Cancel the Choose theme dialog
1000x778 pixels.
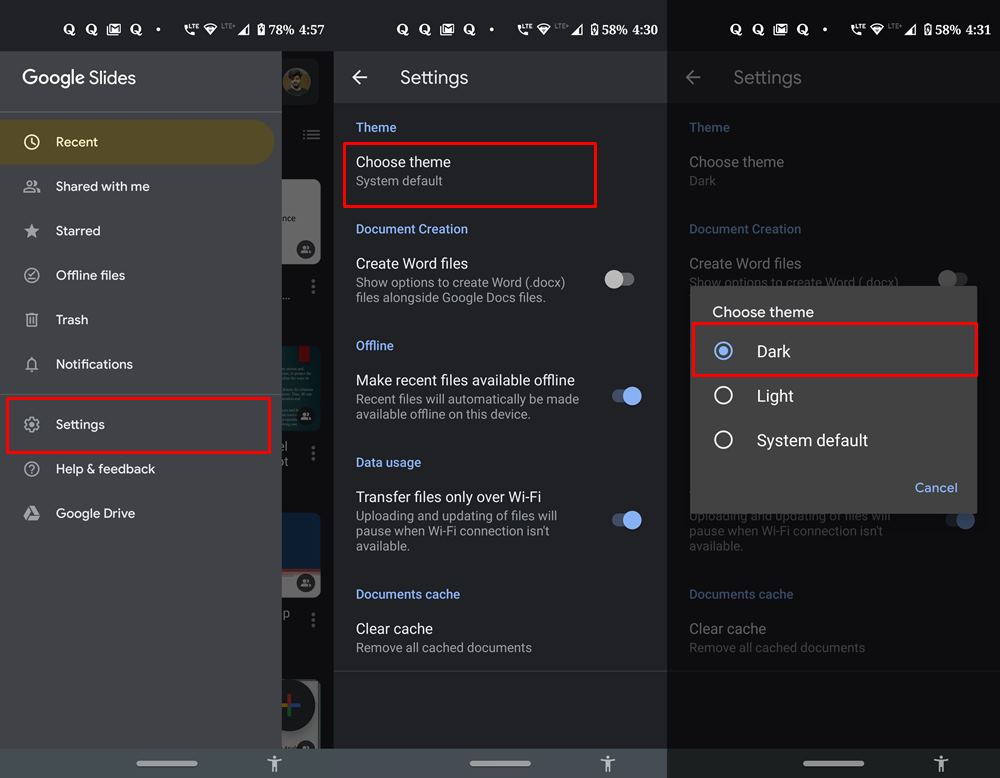pos(936,488)
